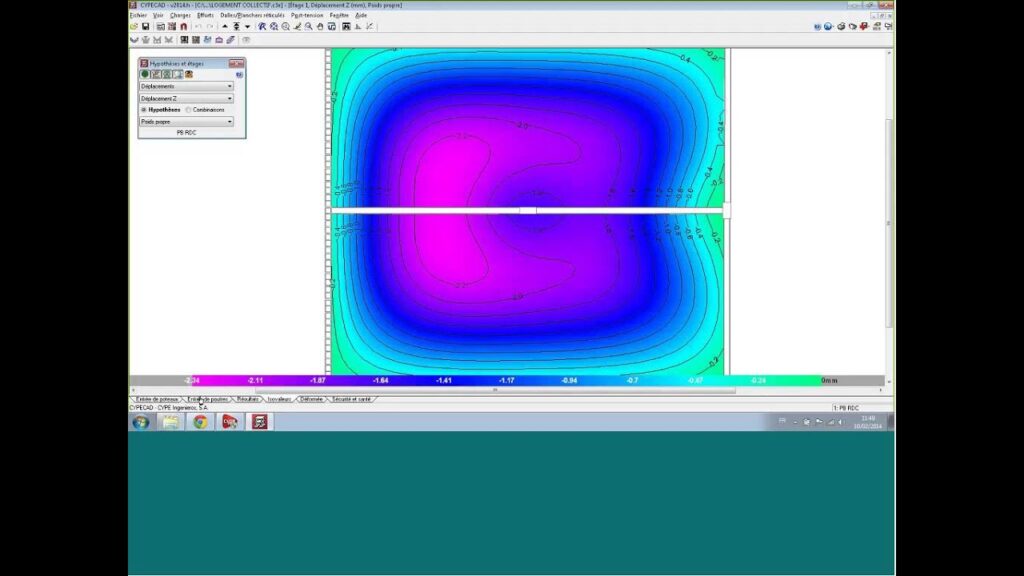
Task: Click the red magnet icon in toolbar
Action: point(183,27)
